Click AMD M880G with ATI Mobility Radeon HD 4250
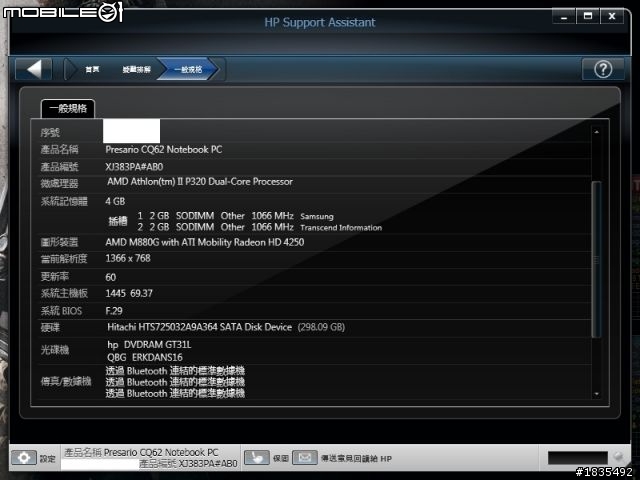 tap(204, 242)
